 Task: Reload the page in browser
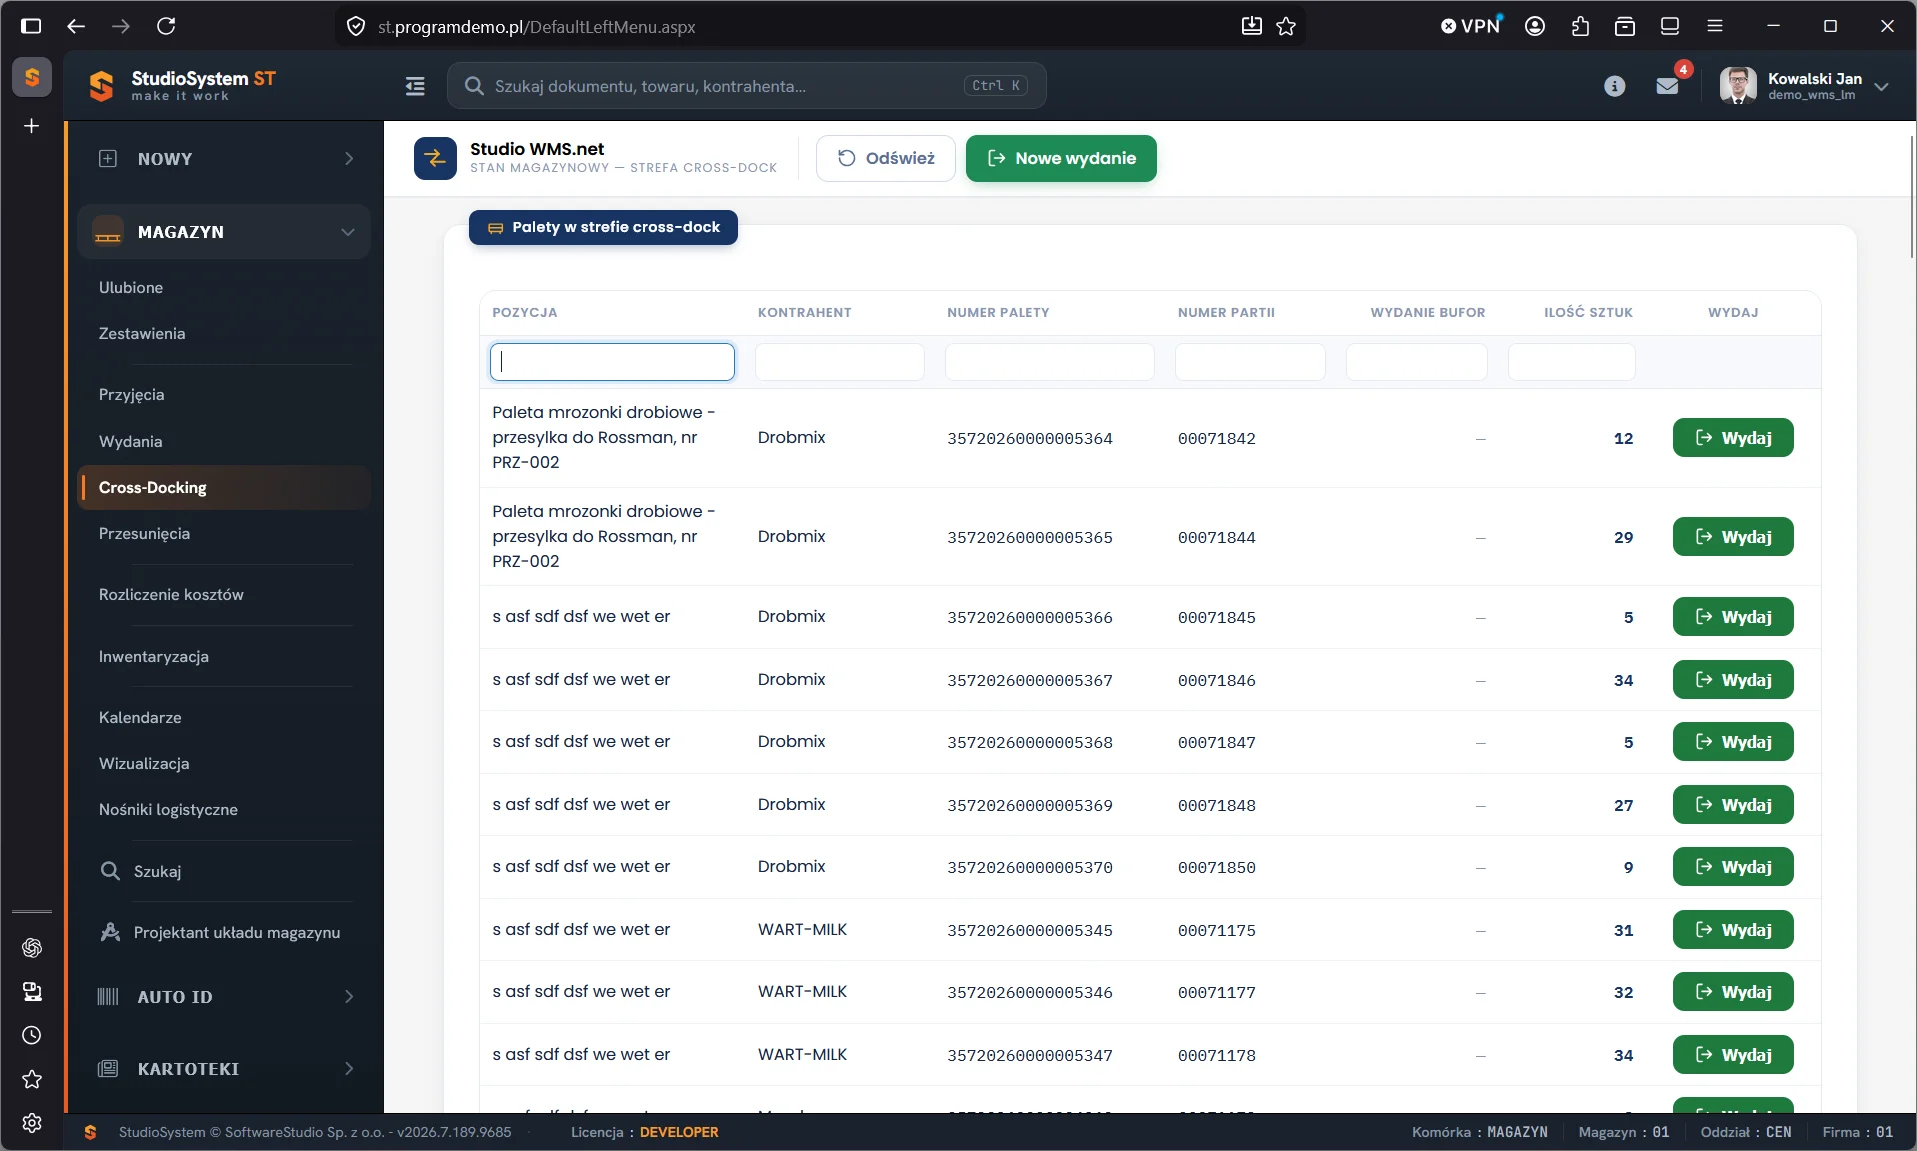(x=166, y=26)
